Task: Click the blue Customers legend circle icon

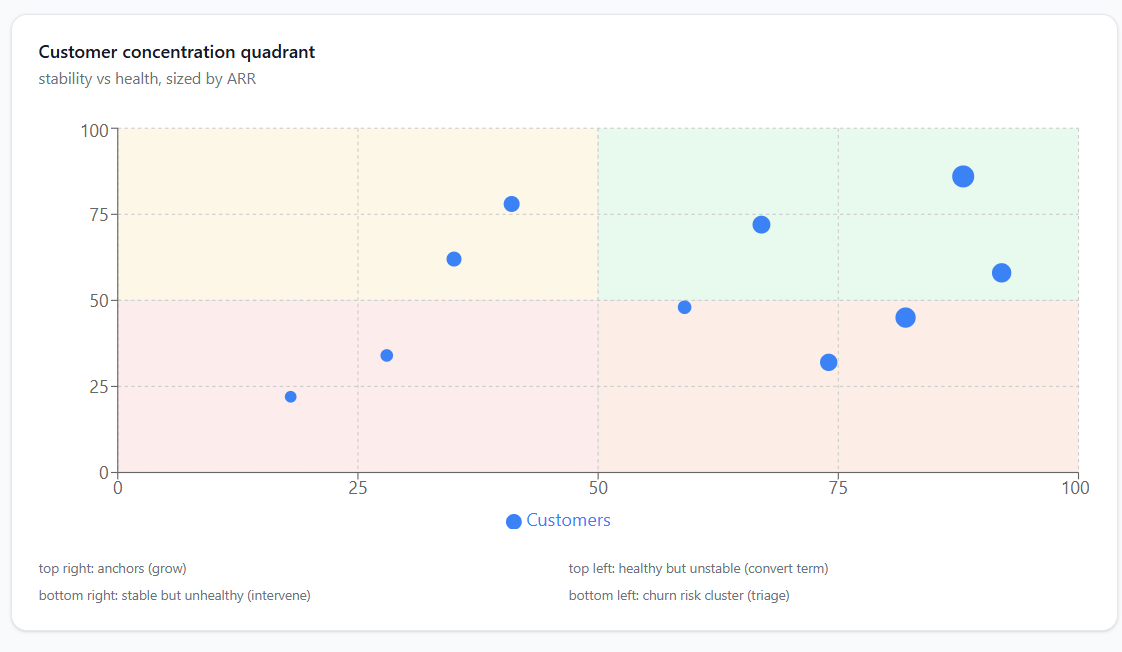Action: (x=514, y=521)
